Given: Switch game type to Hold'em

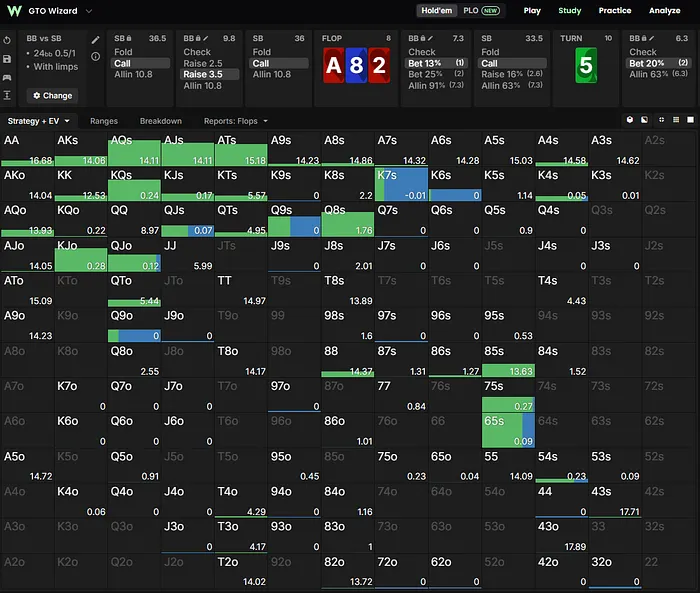Looking at the screenshot, I should [437, 11].
